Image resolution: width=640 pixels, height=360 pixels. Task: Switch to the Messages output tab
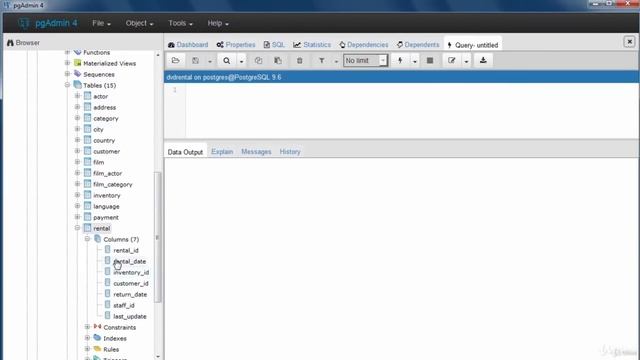click(256, 151)
